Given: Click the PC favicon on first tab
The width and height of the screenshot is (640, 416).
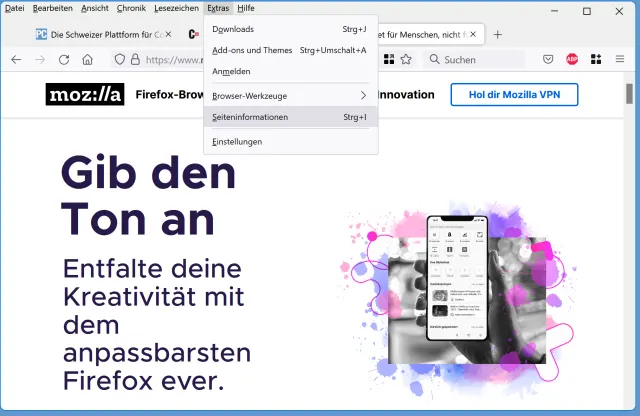Looking at the screenshot, I should (x=41, y=34).
